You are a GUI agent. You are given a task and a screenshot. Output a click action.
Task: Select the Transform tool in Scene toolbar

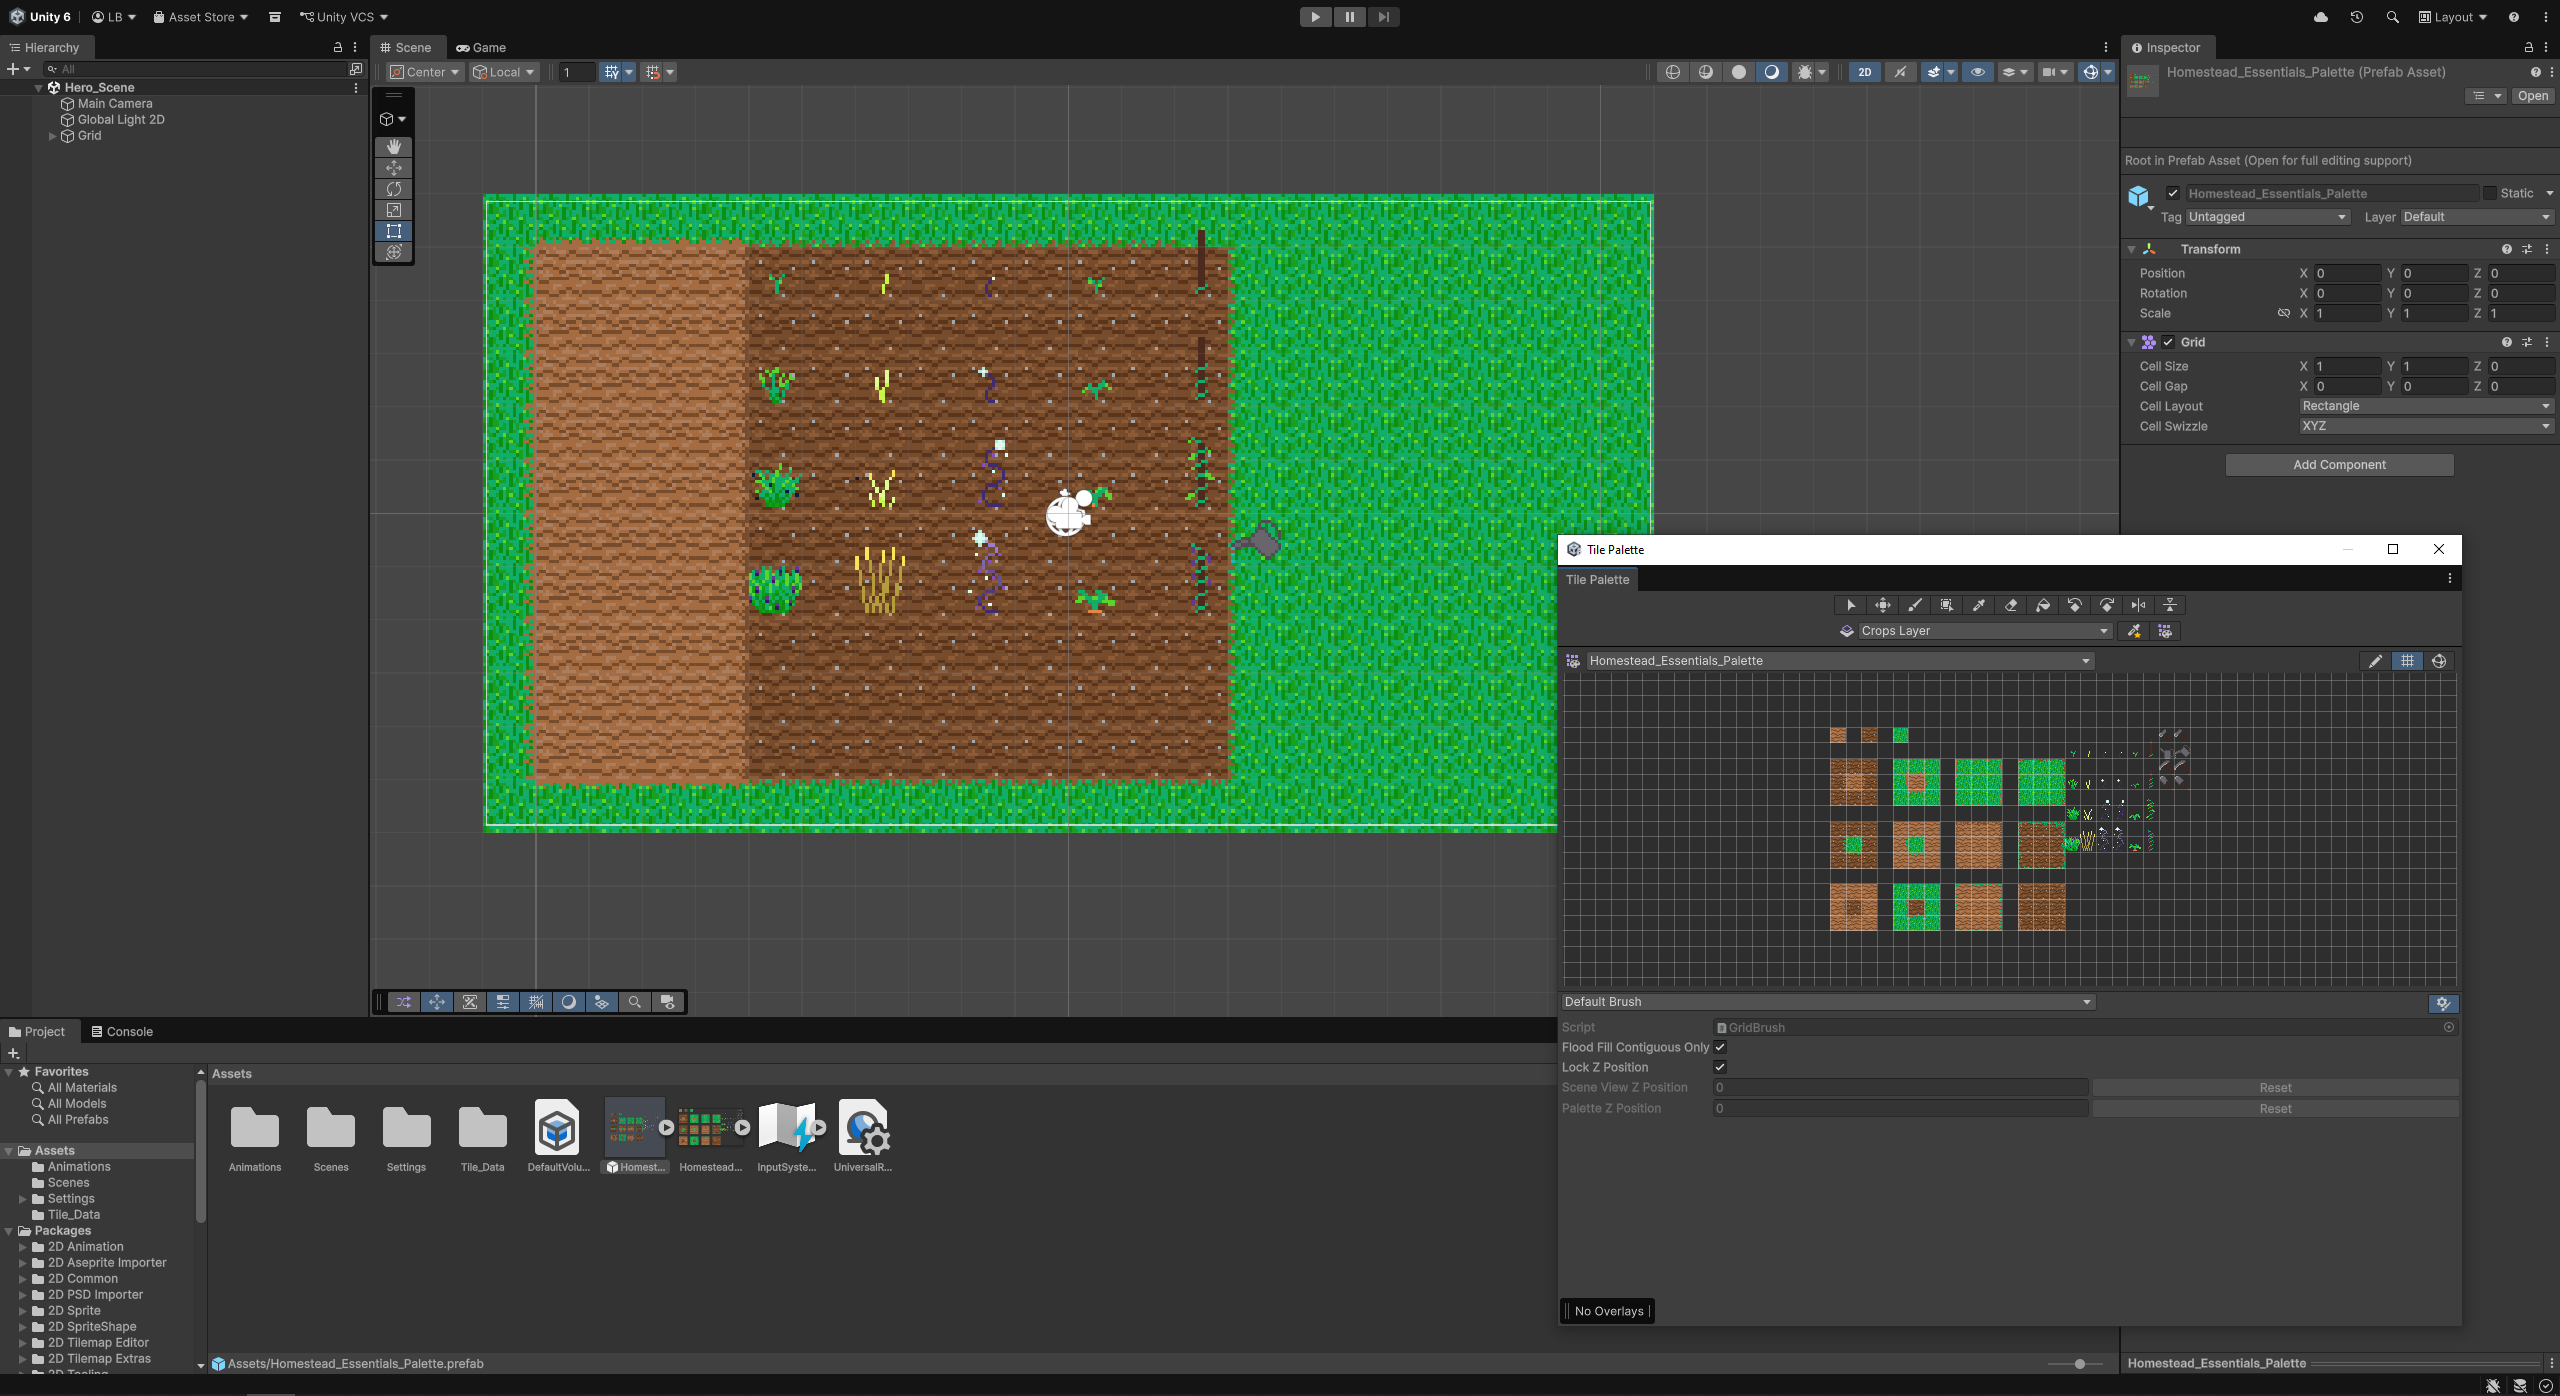click(x=394, y=252)
